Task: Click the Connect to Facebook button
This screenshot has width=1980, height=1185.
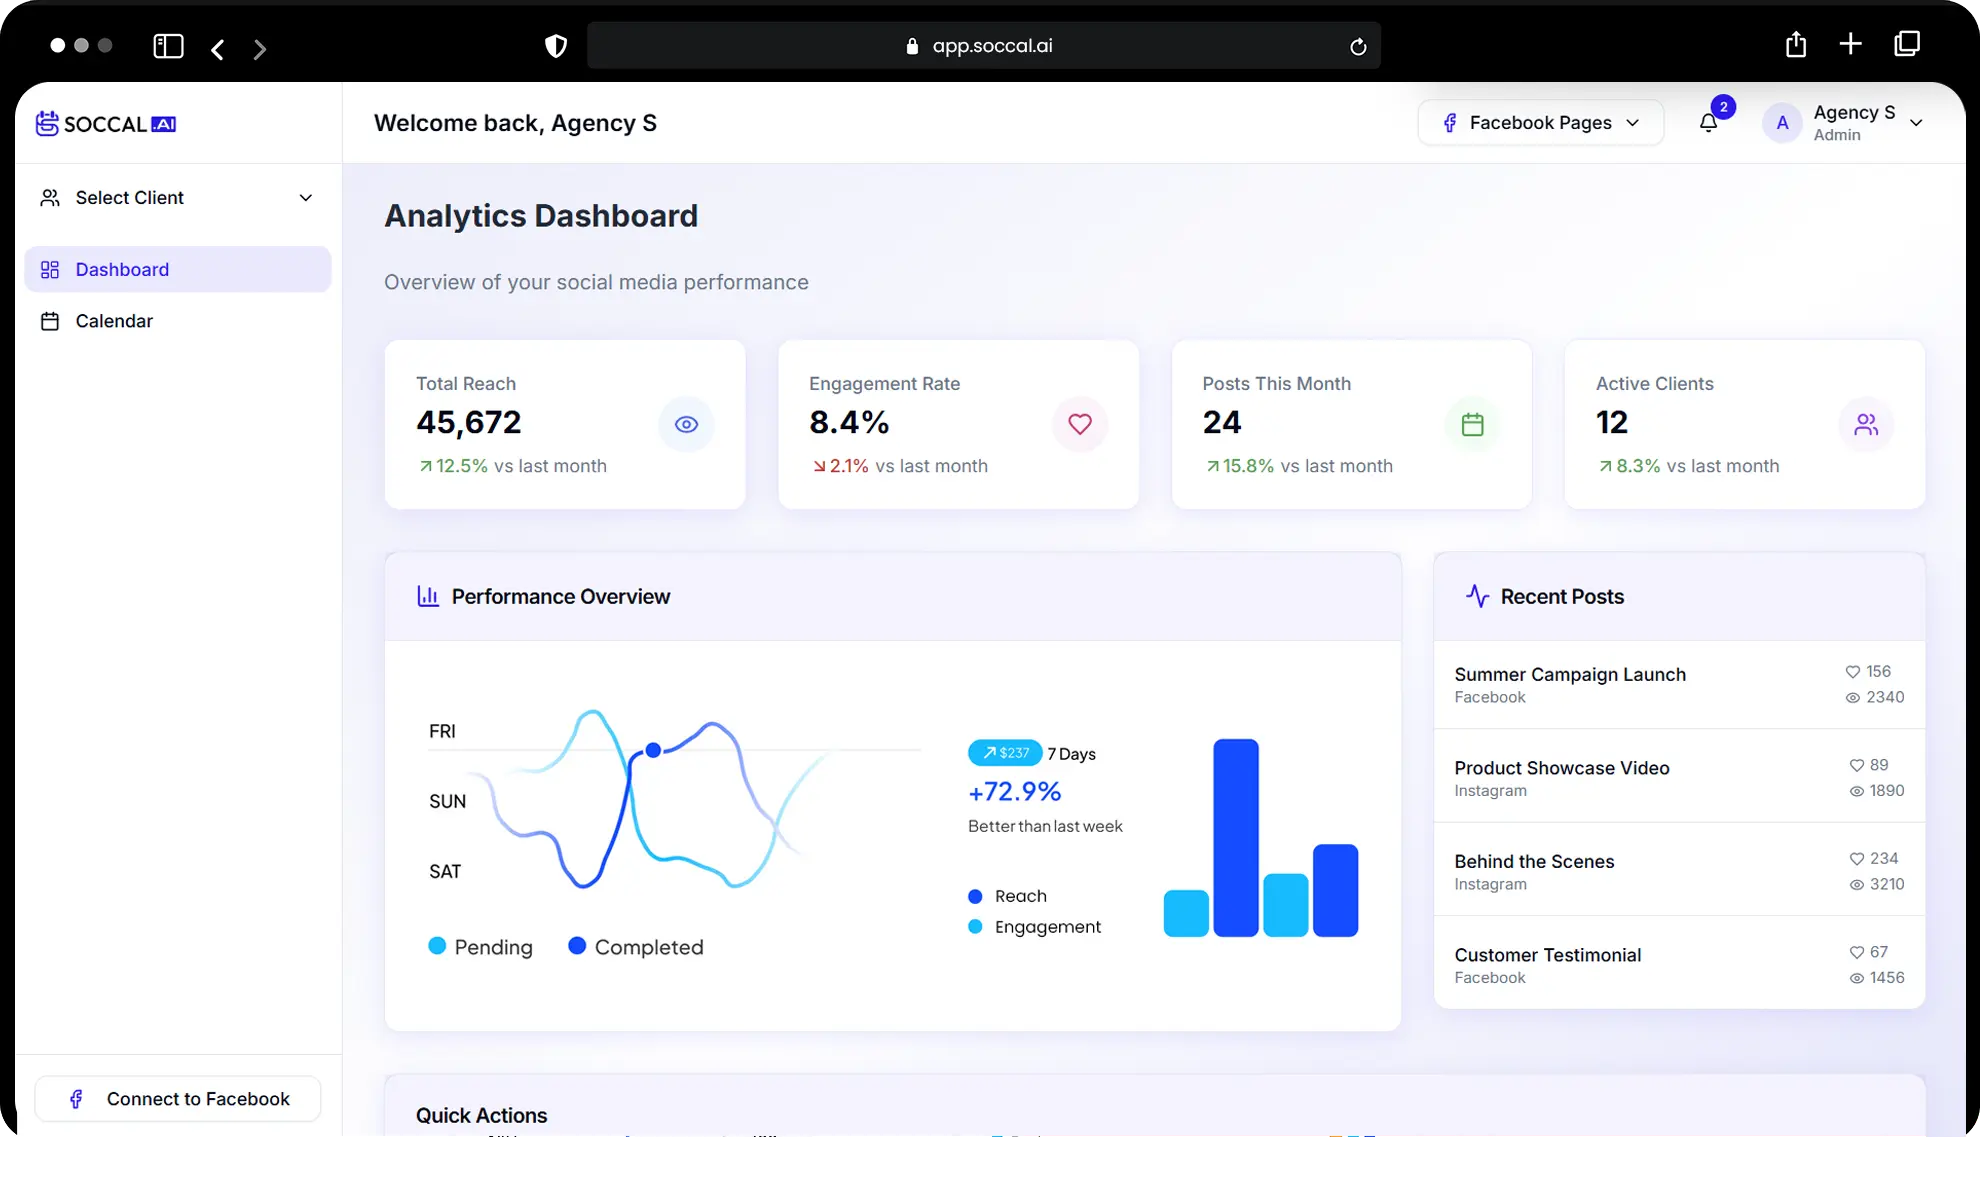Action: click(x=178, y=1099)
